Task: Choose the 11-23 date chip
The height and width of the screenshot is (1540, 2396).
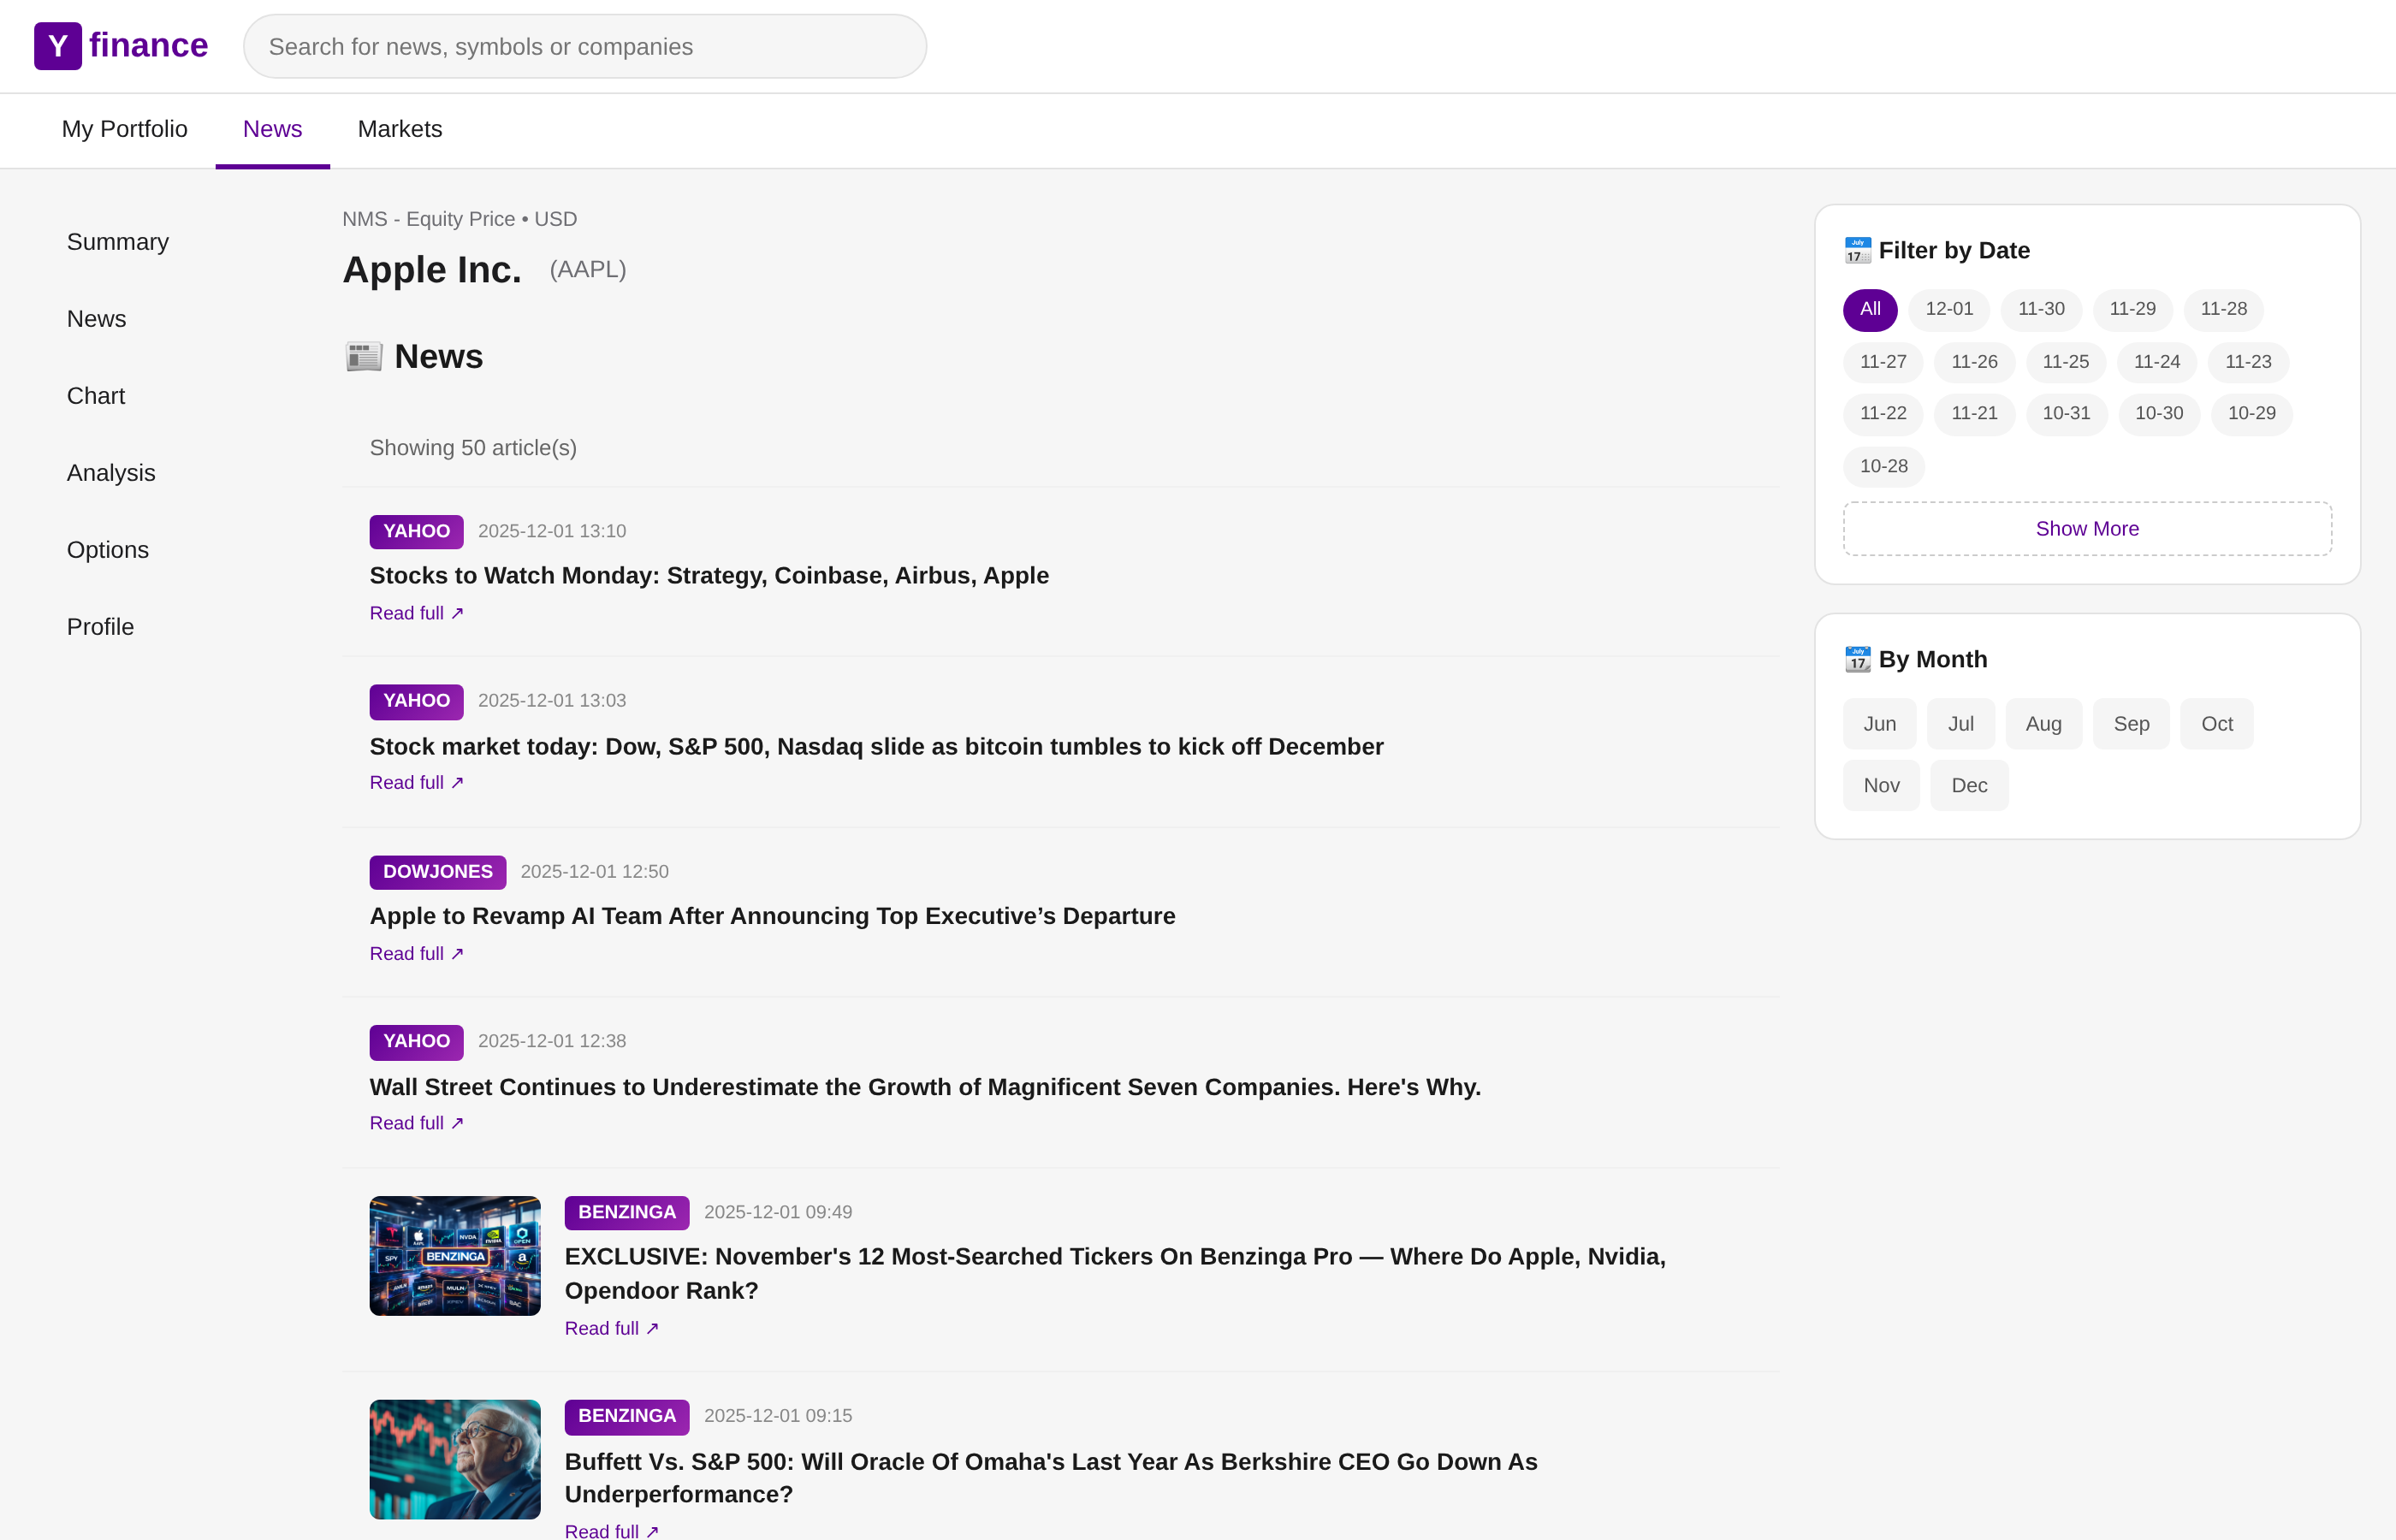Action: [x=2248, y=362]
